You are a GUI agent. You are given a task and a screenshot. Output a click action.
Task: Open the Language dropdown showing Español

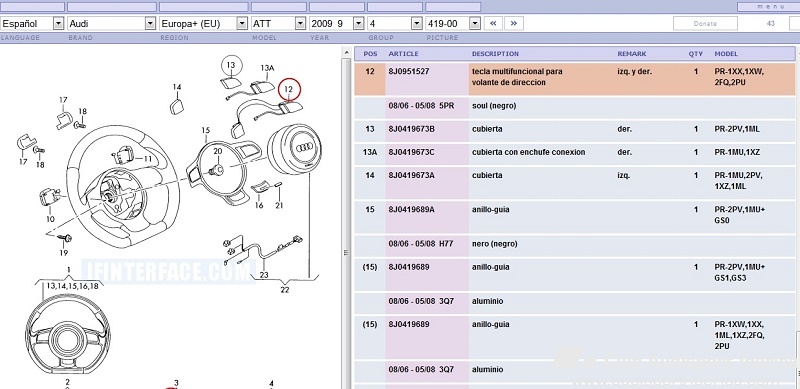tap(33, 23)
